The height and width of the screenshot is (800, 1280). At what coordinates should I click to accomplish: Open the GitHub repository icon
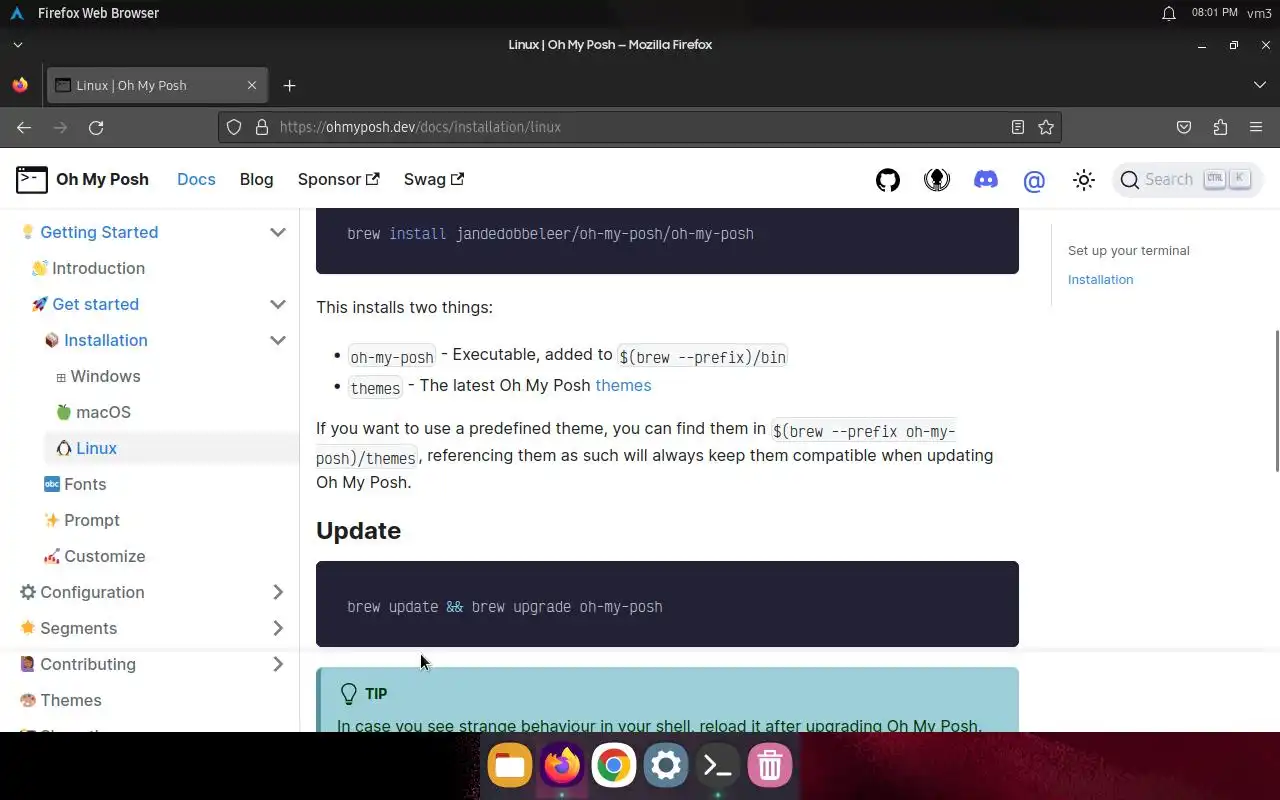coord(888,180)
